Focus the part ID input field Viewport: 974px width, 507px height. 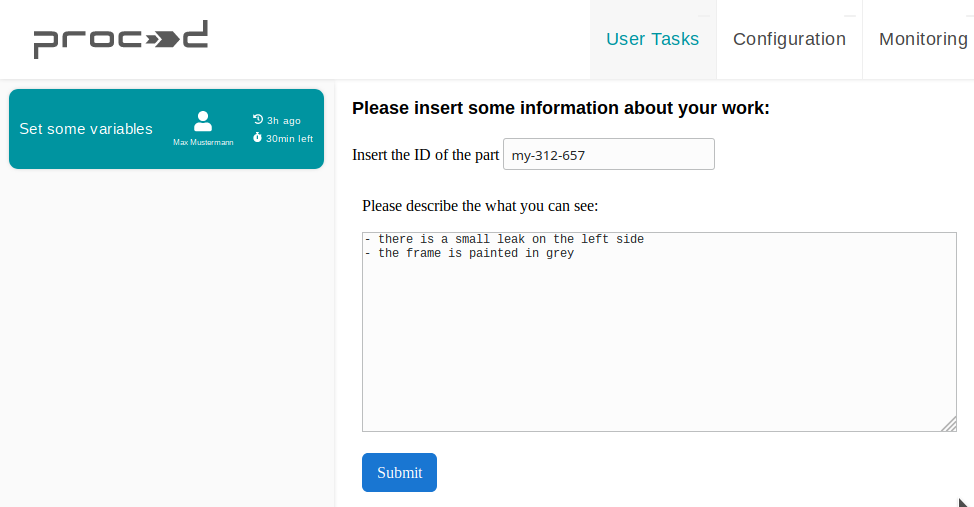[x=608, y=154]
